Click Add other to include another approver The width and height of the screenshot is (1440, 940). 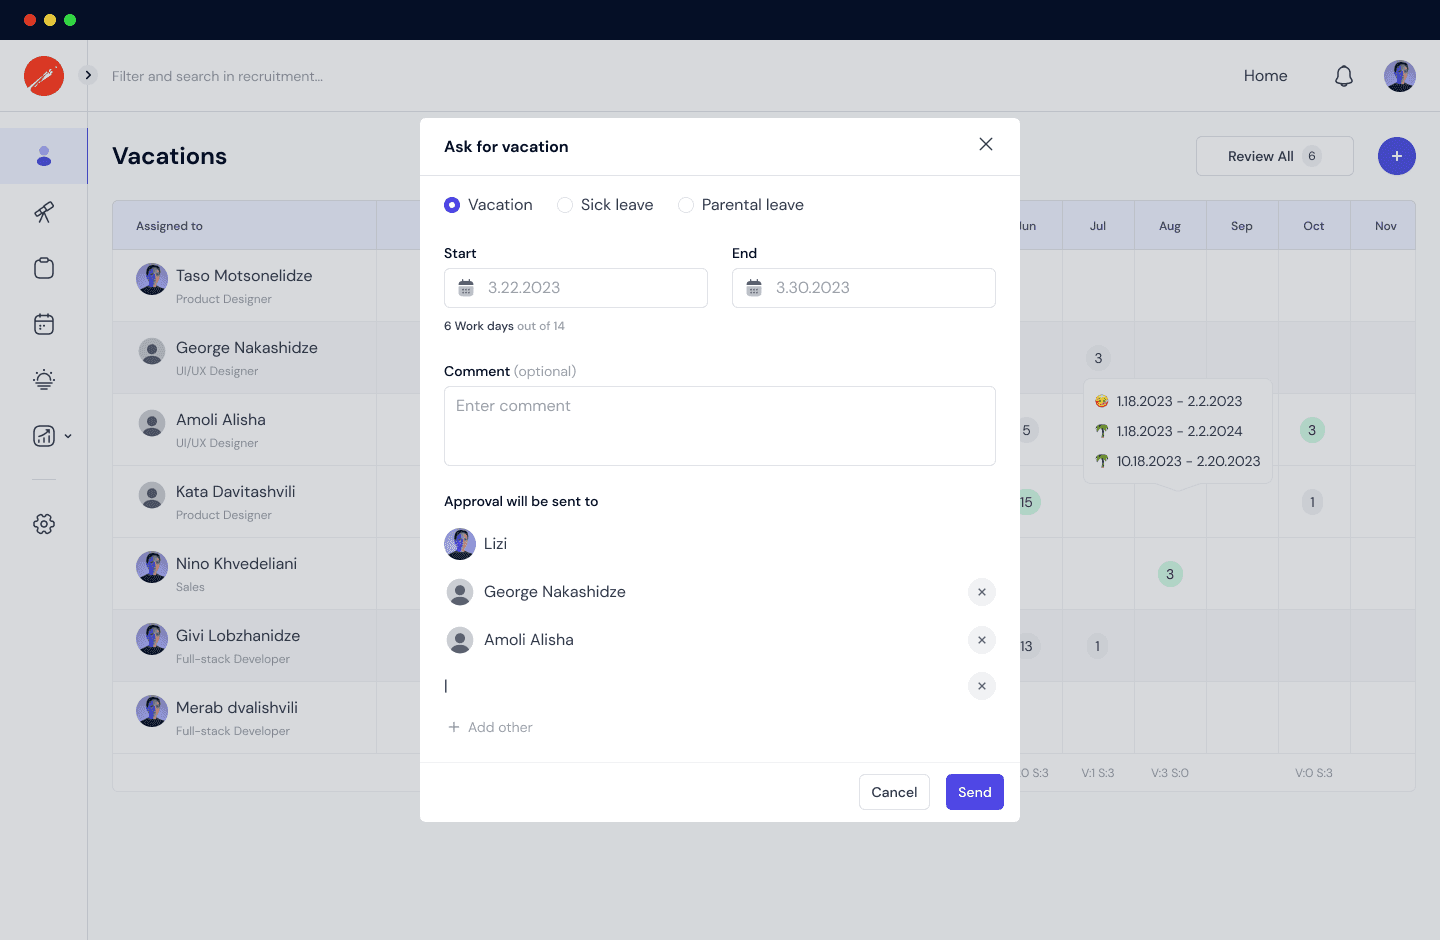point(490,727)
